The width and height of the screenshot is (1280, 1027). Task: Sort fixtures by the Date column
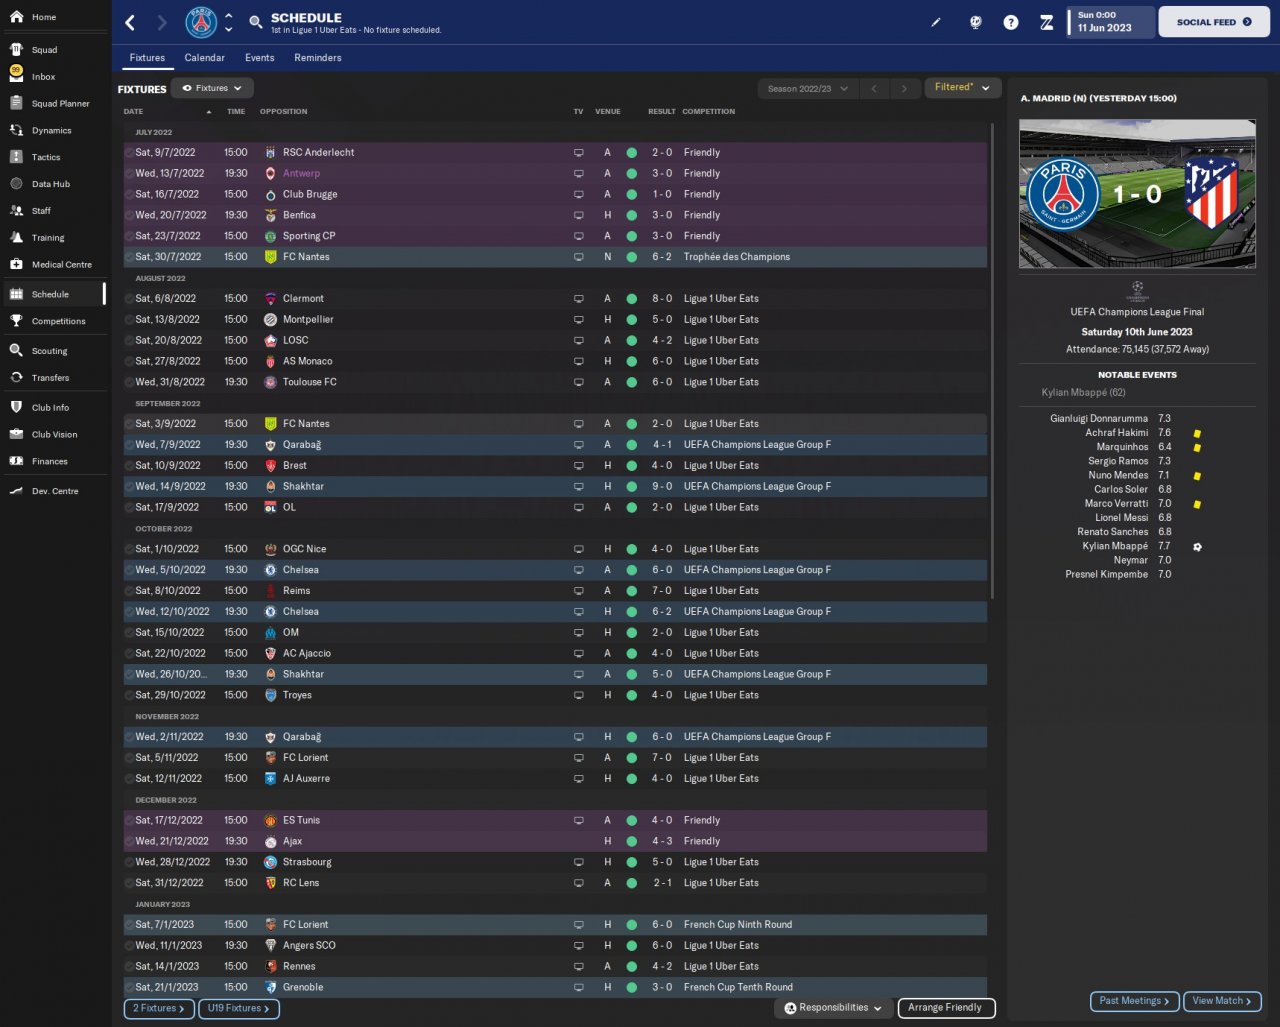click(133, 112)
